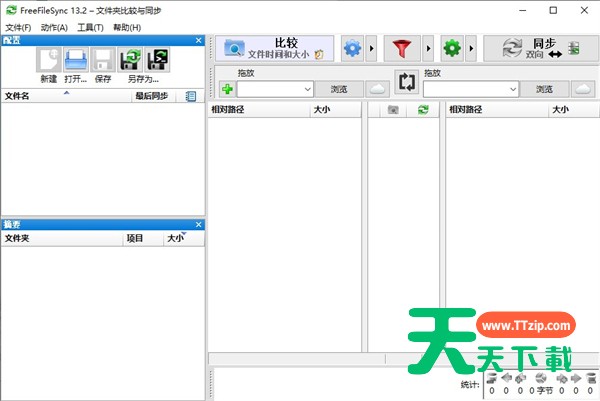600x401 pixels.
Task: Expand sync settings arrow dropdown
Action: [x=471, y=49]
